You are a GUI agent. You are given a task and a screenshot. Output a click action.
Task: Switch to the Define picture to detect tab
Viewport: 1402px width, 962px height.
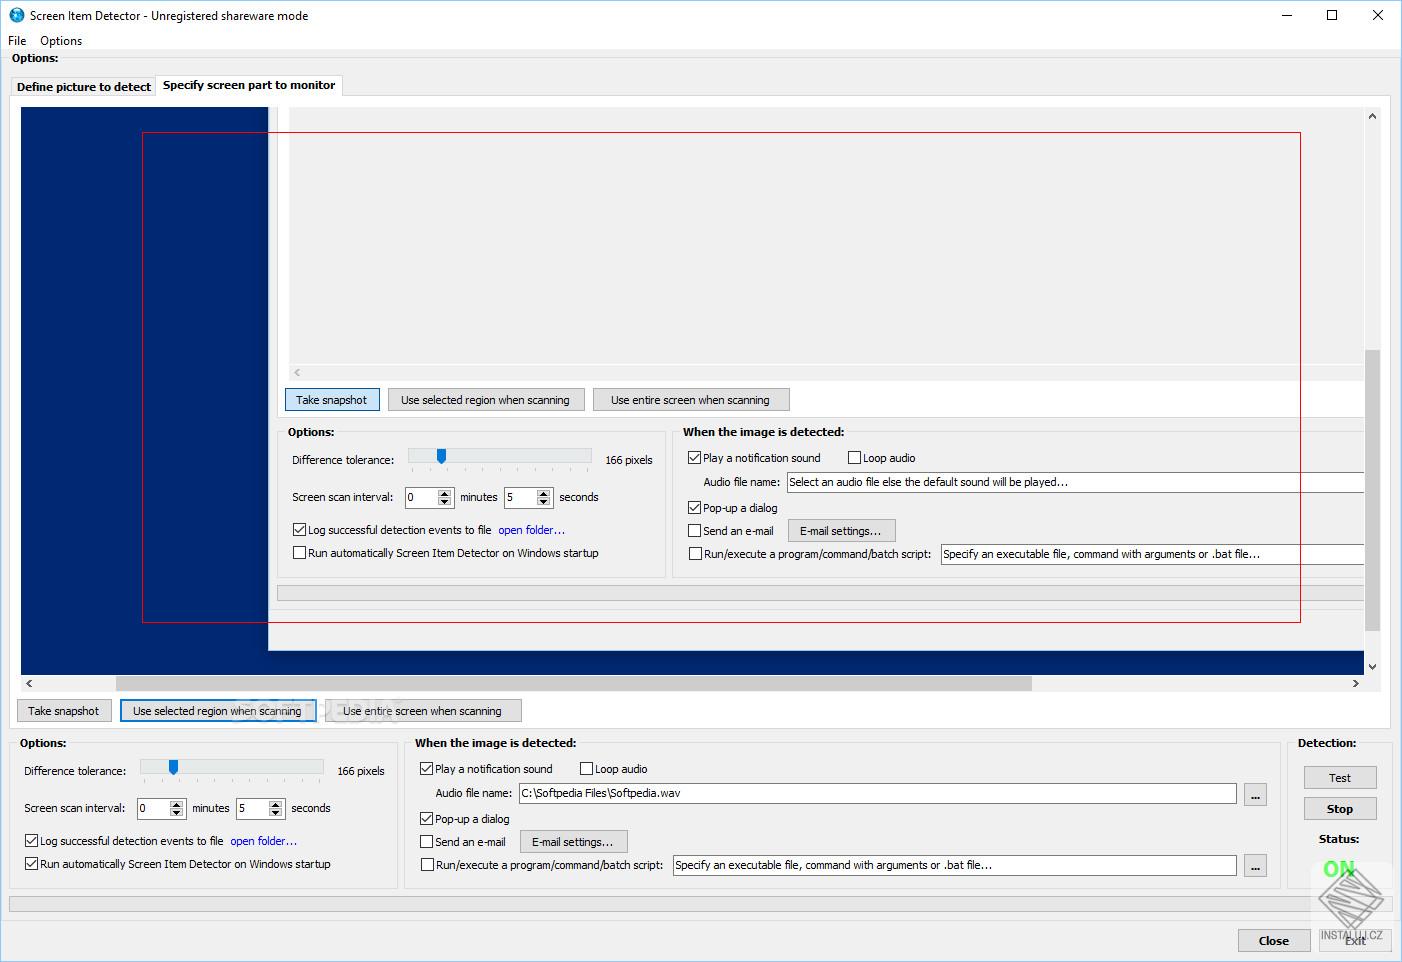point(83,86)
